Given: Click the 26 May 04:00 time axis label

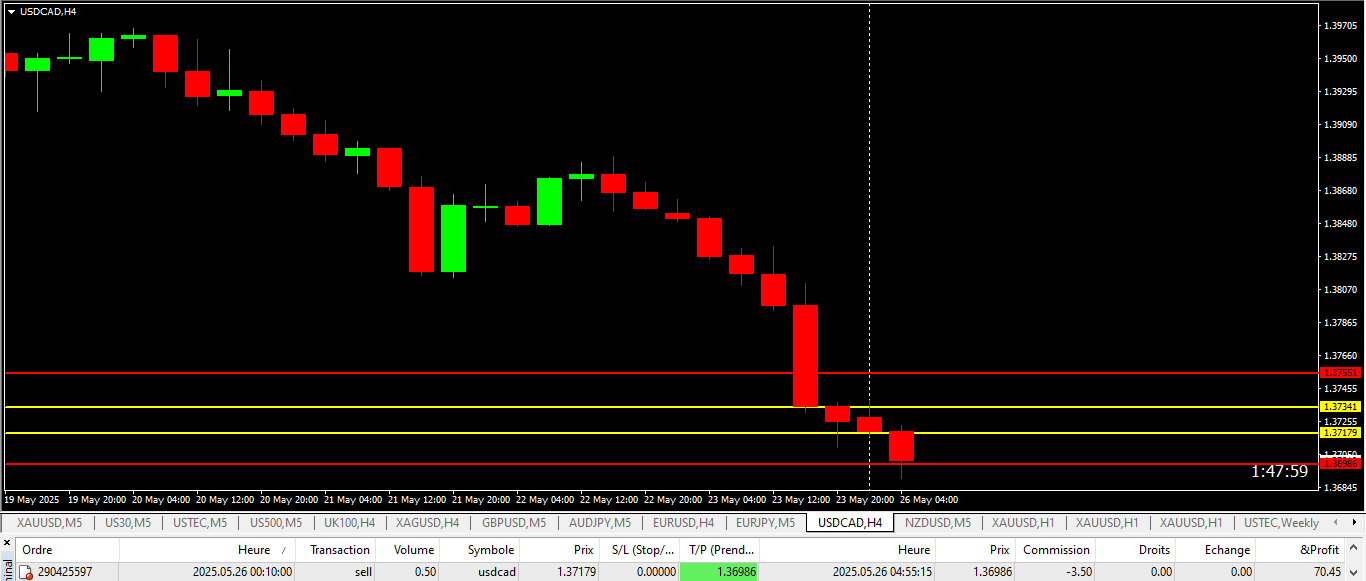Looking at the screenshot, I should click(929, 499).
